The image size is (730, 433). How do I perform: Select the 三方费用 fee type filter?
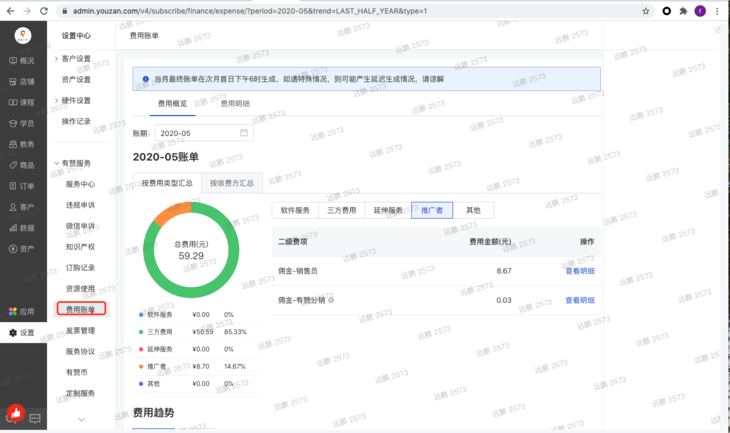tap(342, 211)
